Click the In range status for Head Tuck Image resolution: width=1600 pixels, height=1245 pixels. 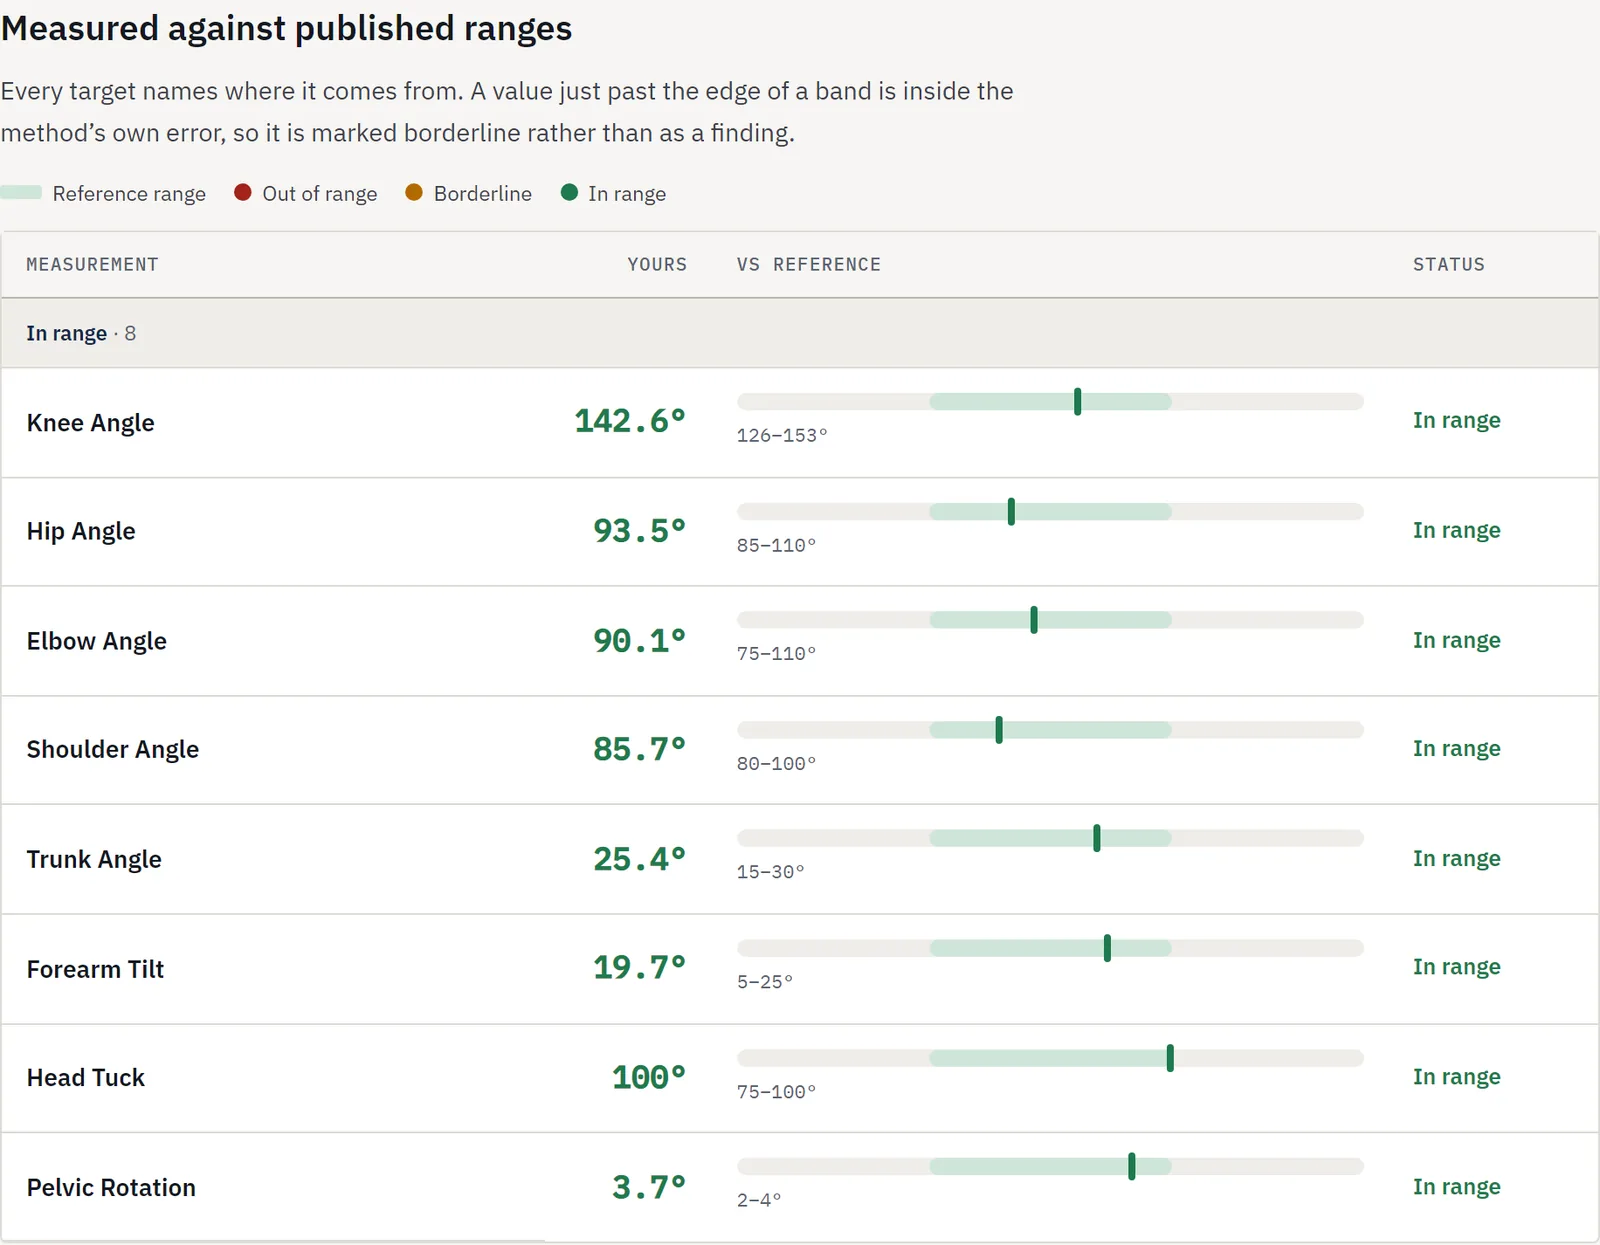[1456, 1077]
